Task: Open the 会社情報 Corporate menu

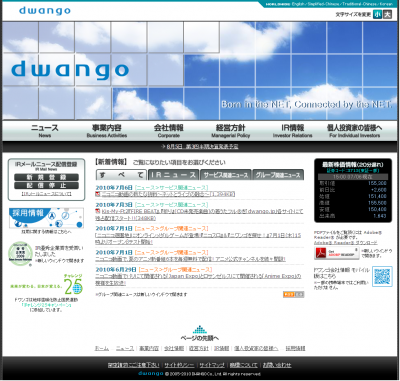Action: coord(169,131)
